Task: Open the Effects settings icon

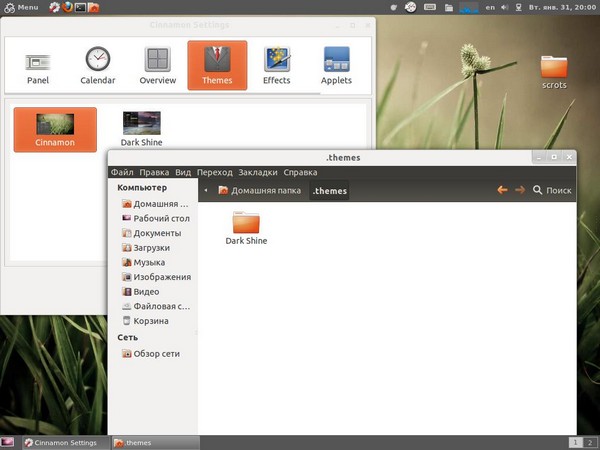Action: pos(277,65)
